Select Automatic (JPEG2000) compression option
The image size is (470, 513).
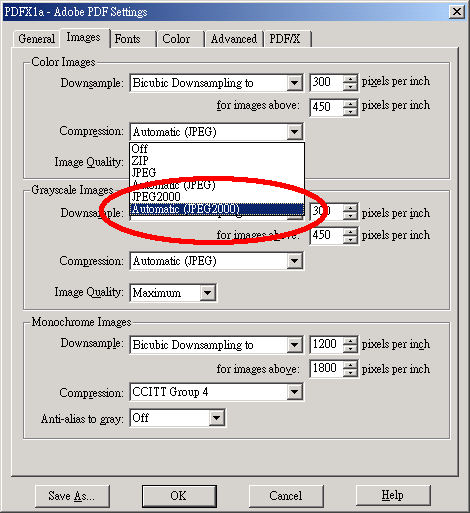point(217,209)
